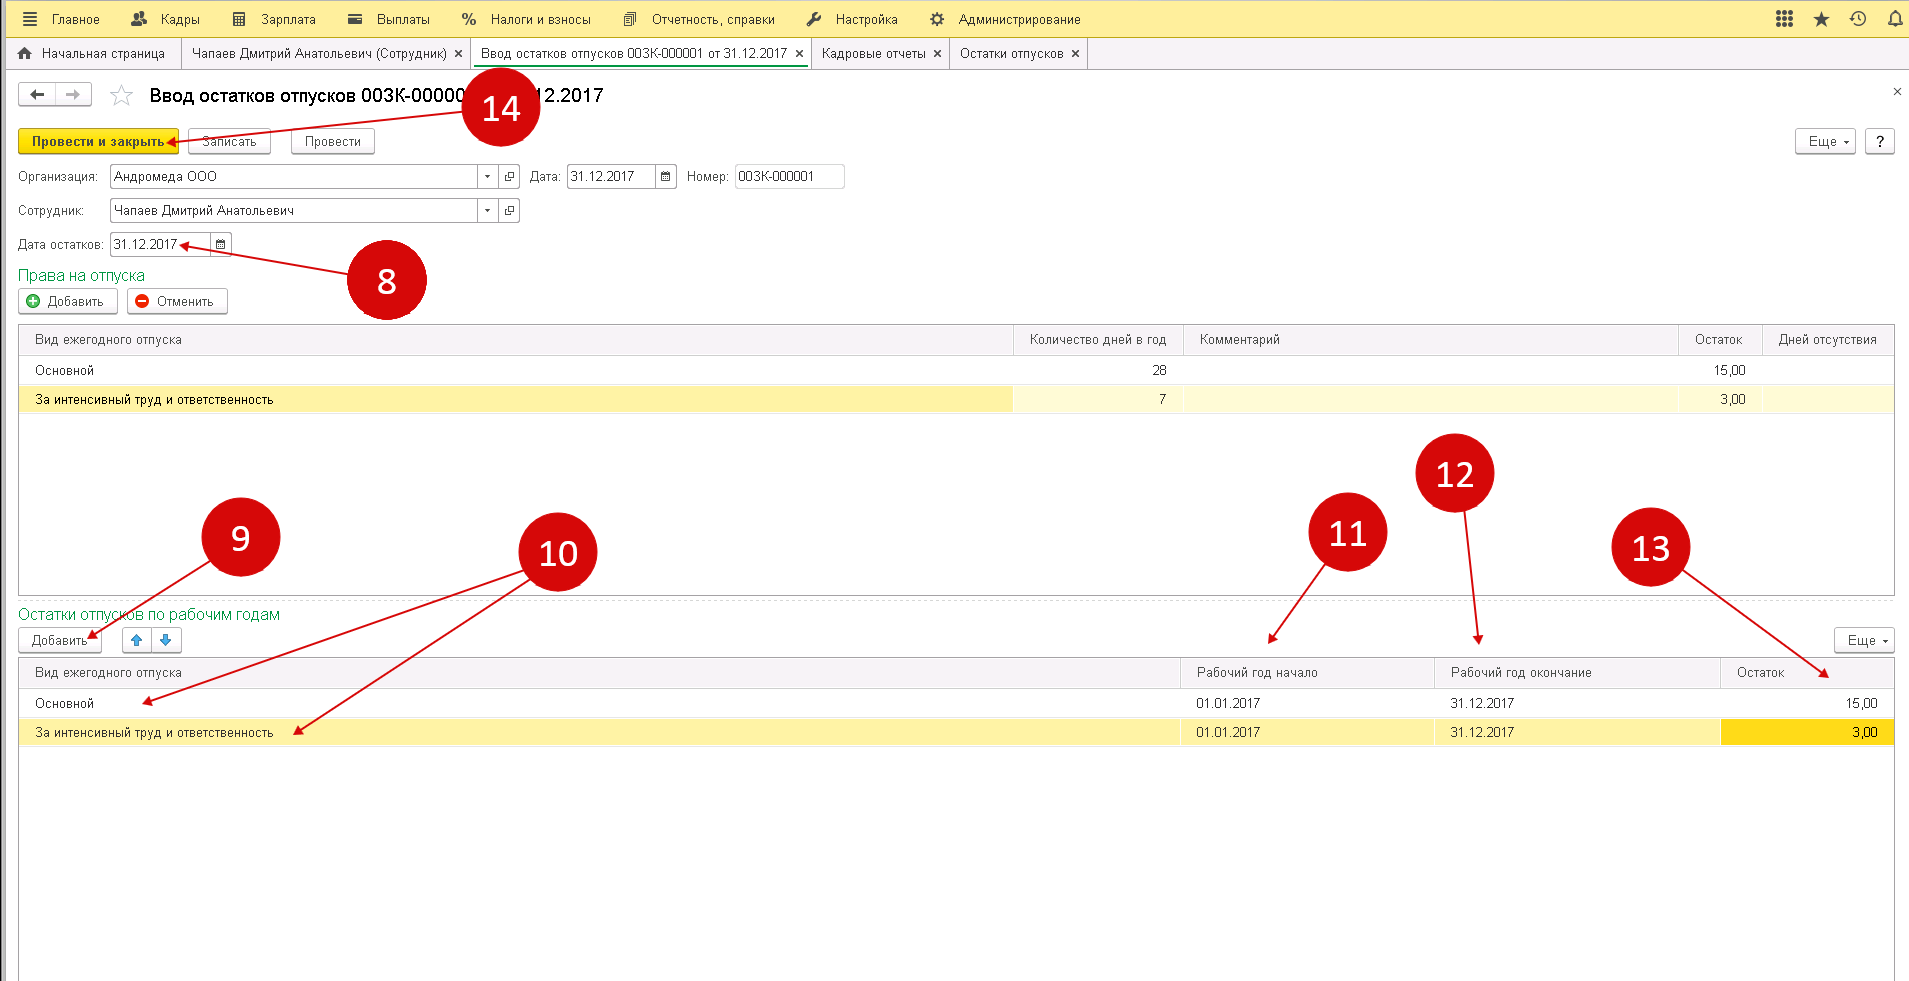Open the top Еще dropdown menu
The width and height of the screenshot is (1909, 981).
pos(1826,142)
